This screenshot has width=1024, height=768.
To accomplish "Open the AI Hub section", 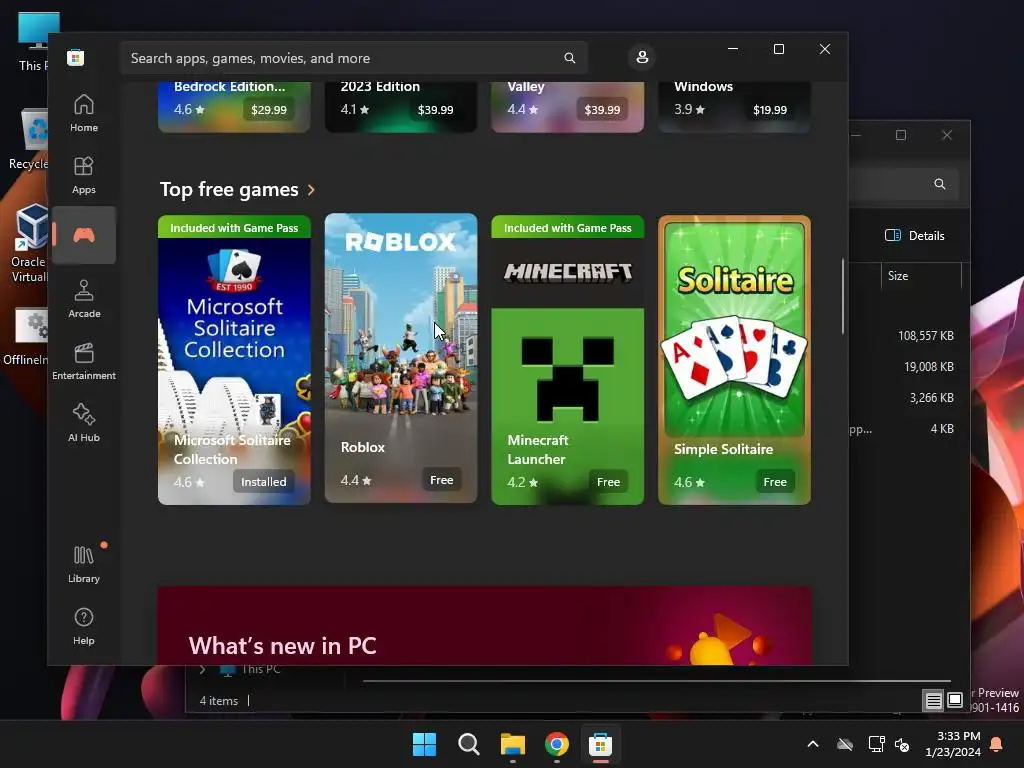I will pos(84,423).
